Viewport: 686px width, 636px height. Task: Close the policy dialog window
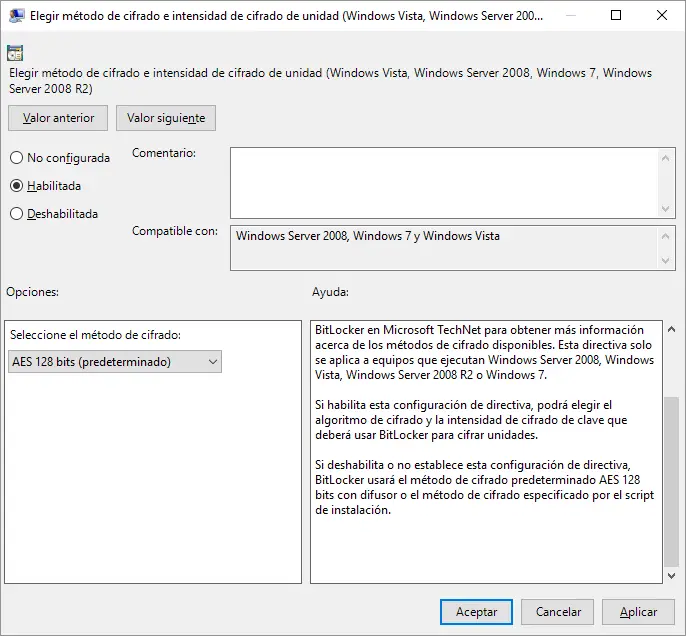pyautogui.click(x=662, y=15)
